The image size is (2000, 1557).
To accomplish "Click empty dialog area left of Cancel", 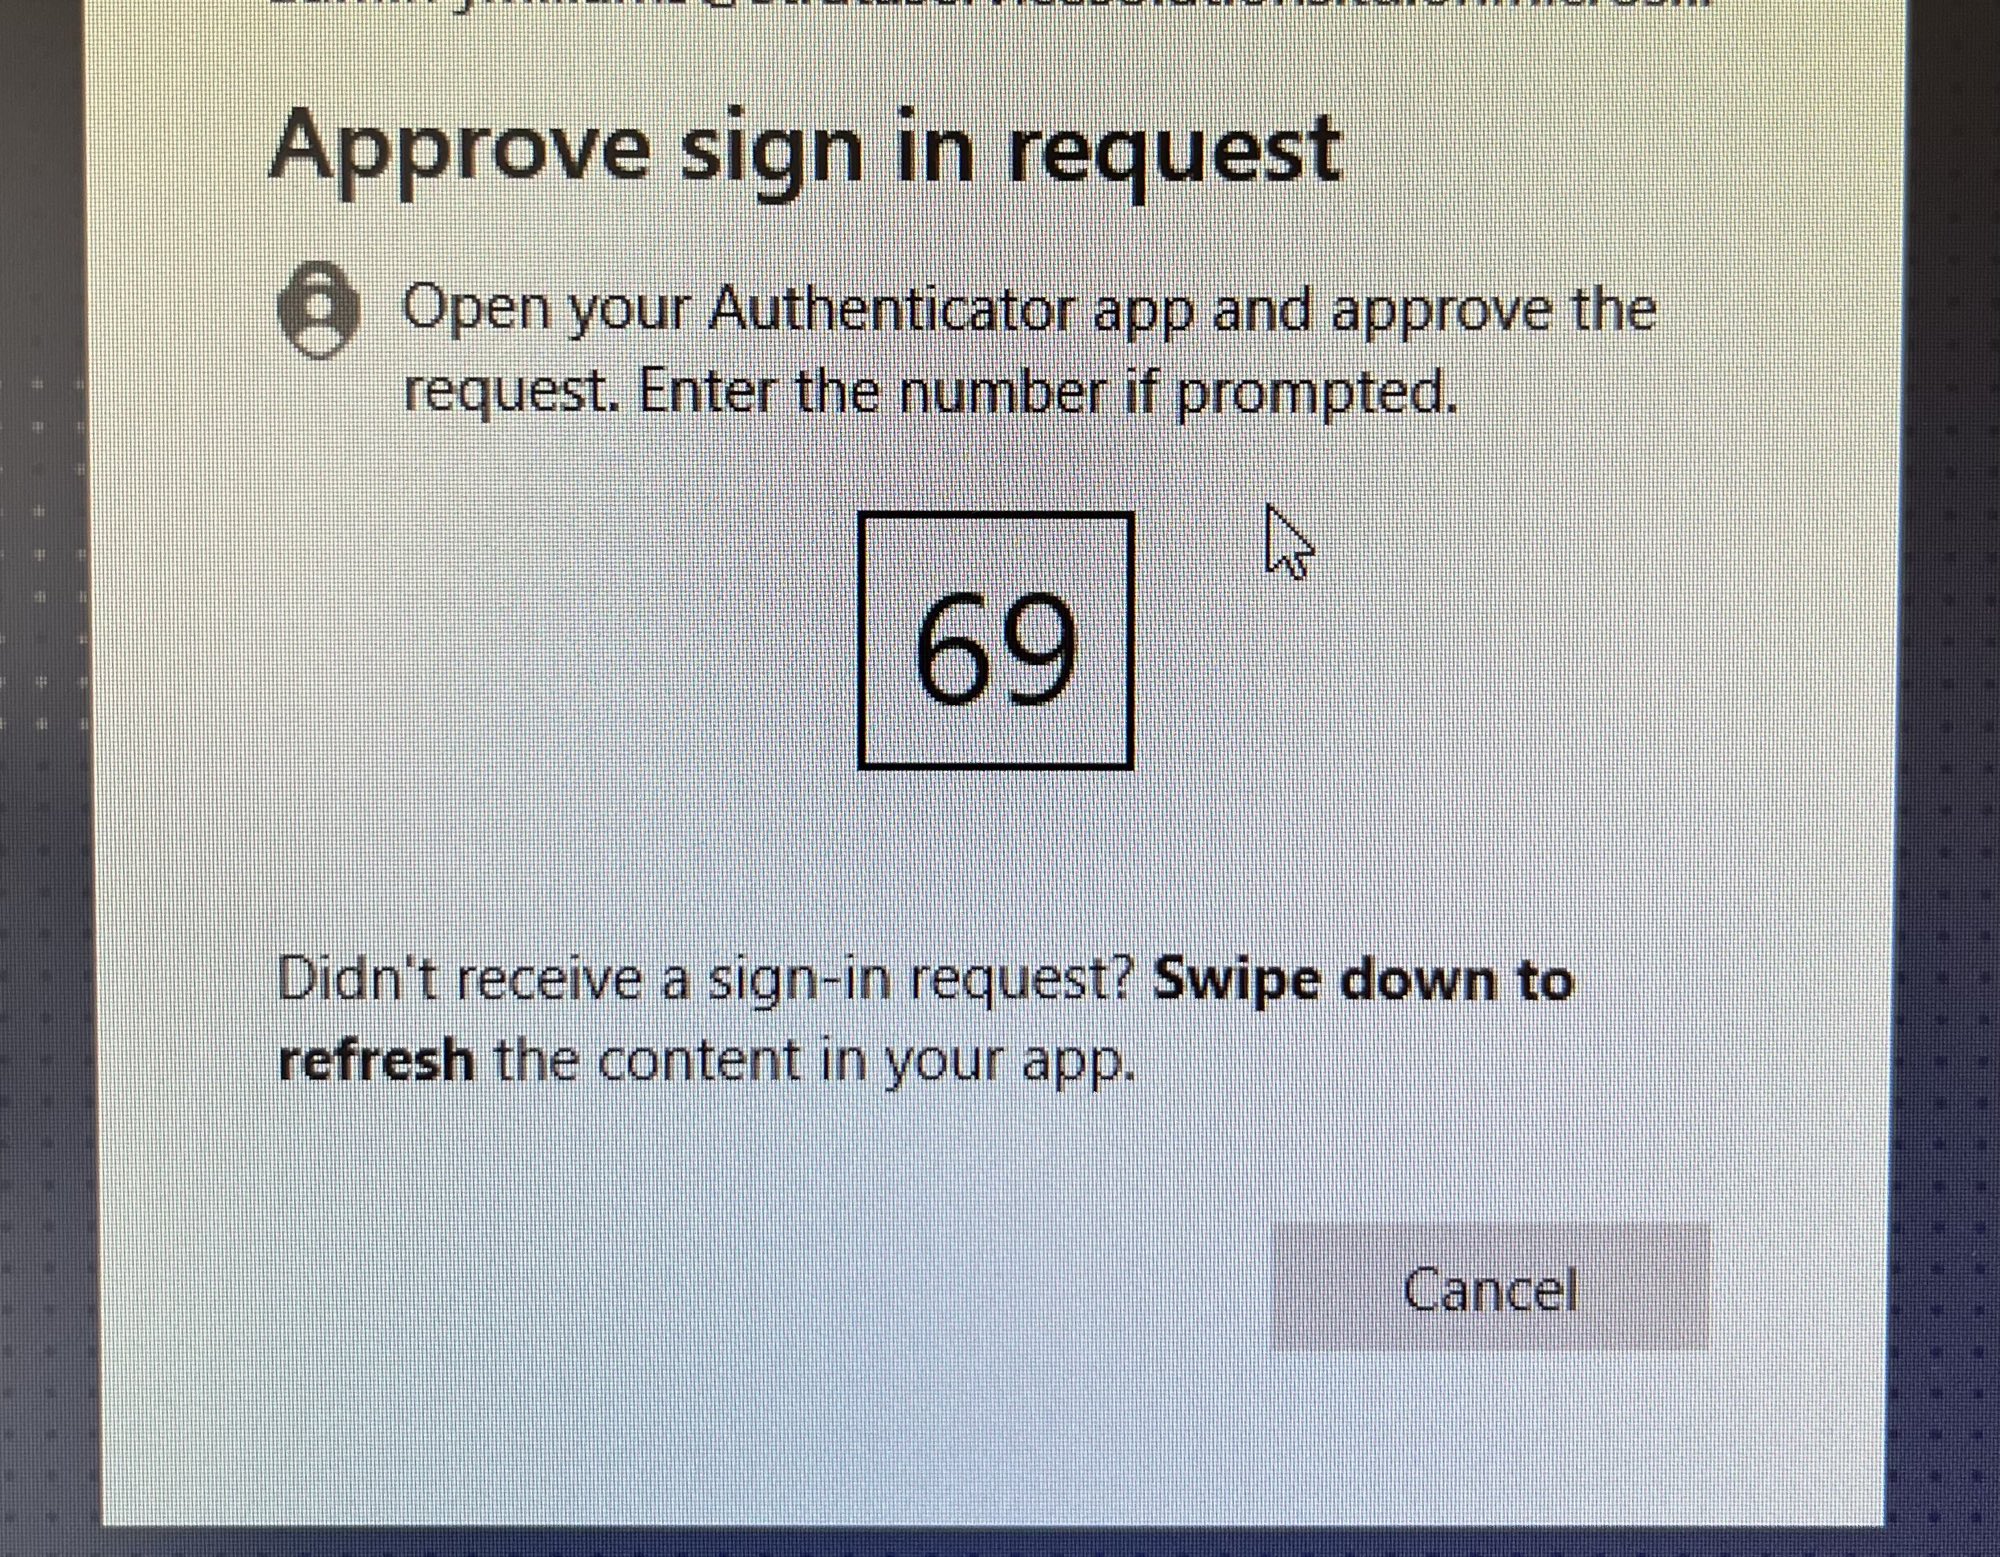I will 700,1288.
